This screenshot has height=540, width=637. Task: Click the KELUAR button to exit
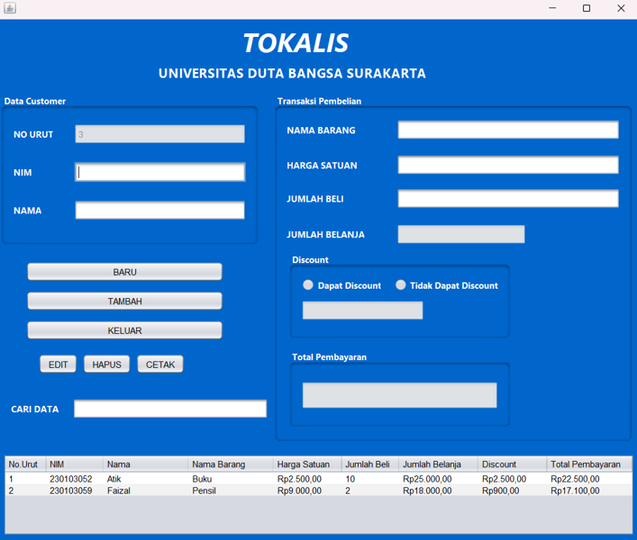tap(125, 330)
